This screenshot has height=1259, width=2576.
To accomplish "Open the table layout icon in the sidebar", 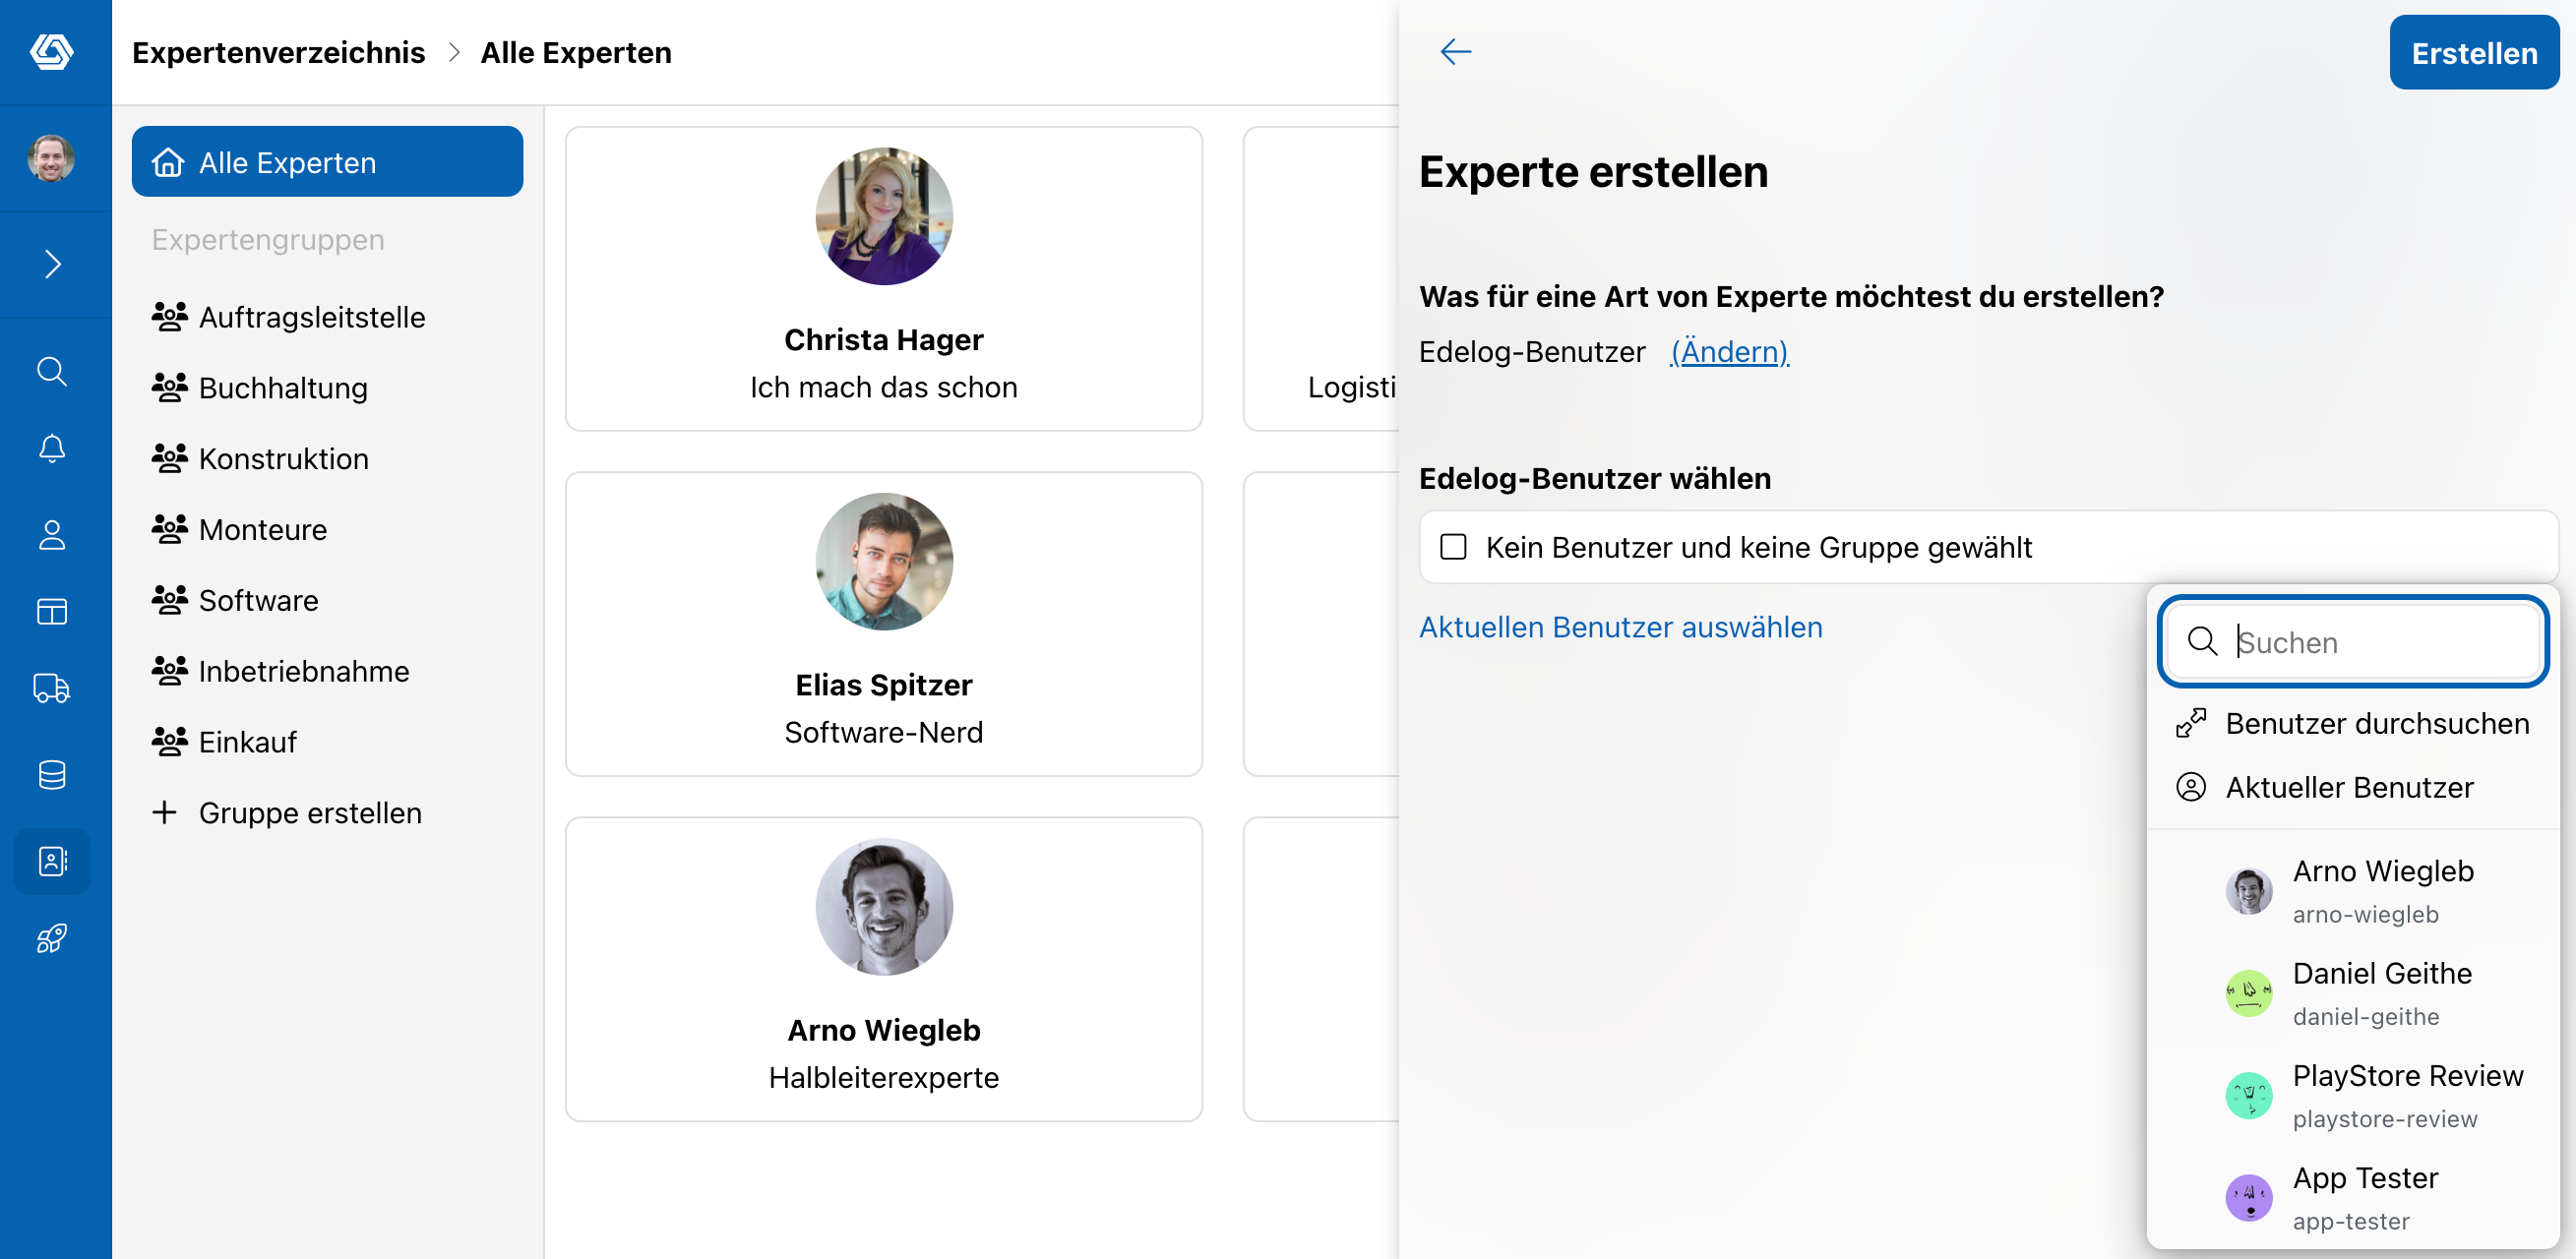I will coord(52,611).
